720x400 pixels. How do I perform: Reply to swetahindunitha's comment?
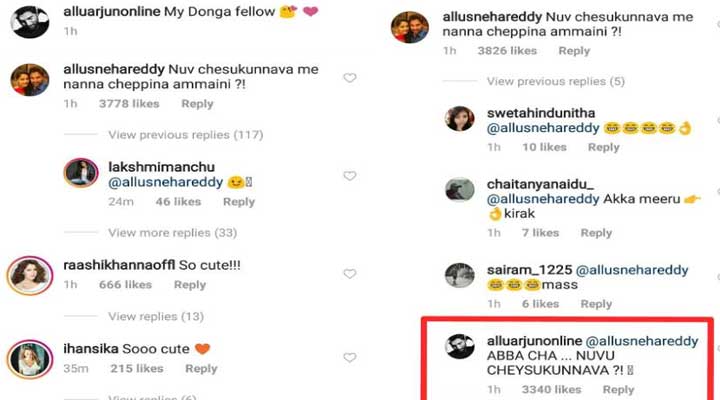(604, 147)
